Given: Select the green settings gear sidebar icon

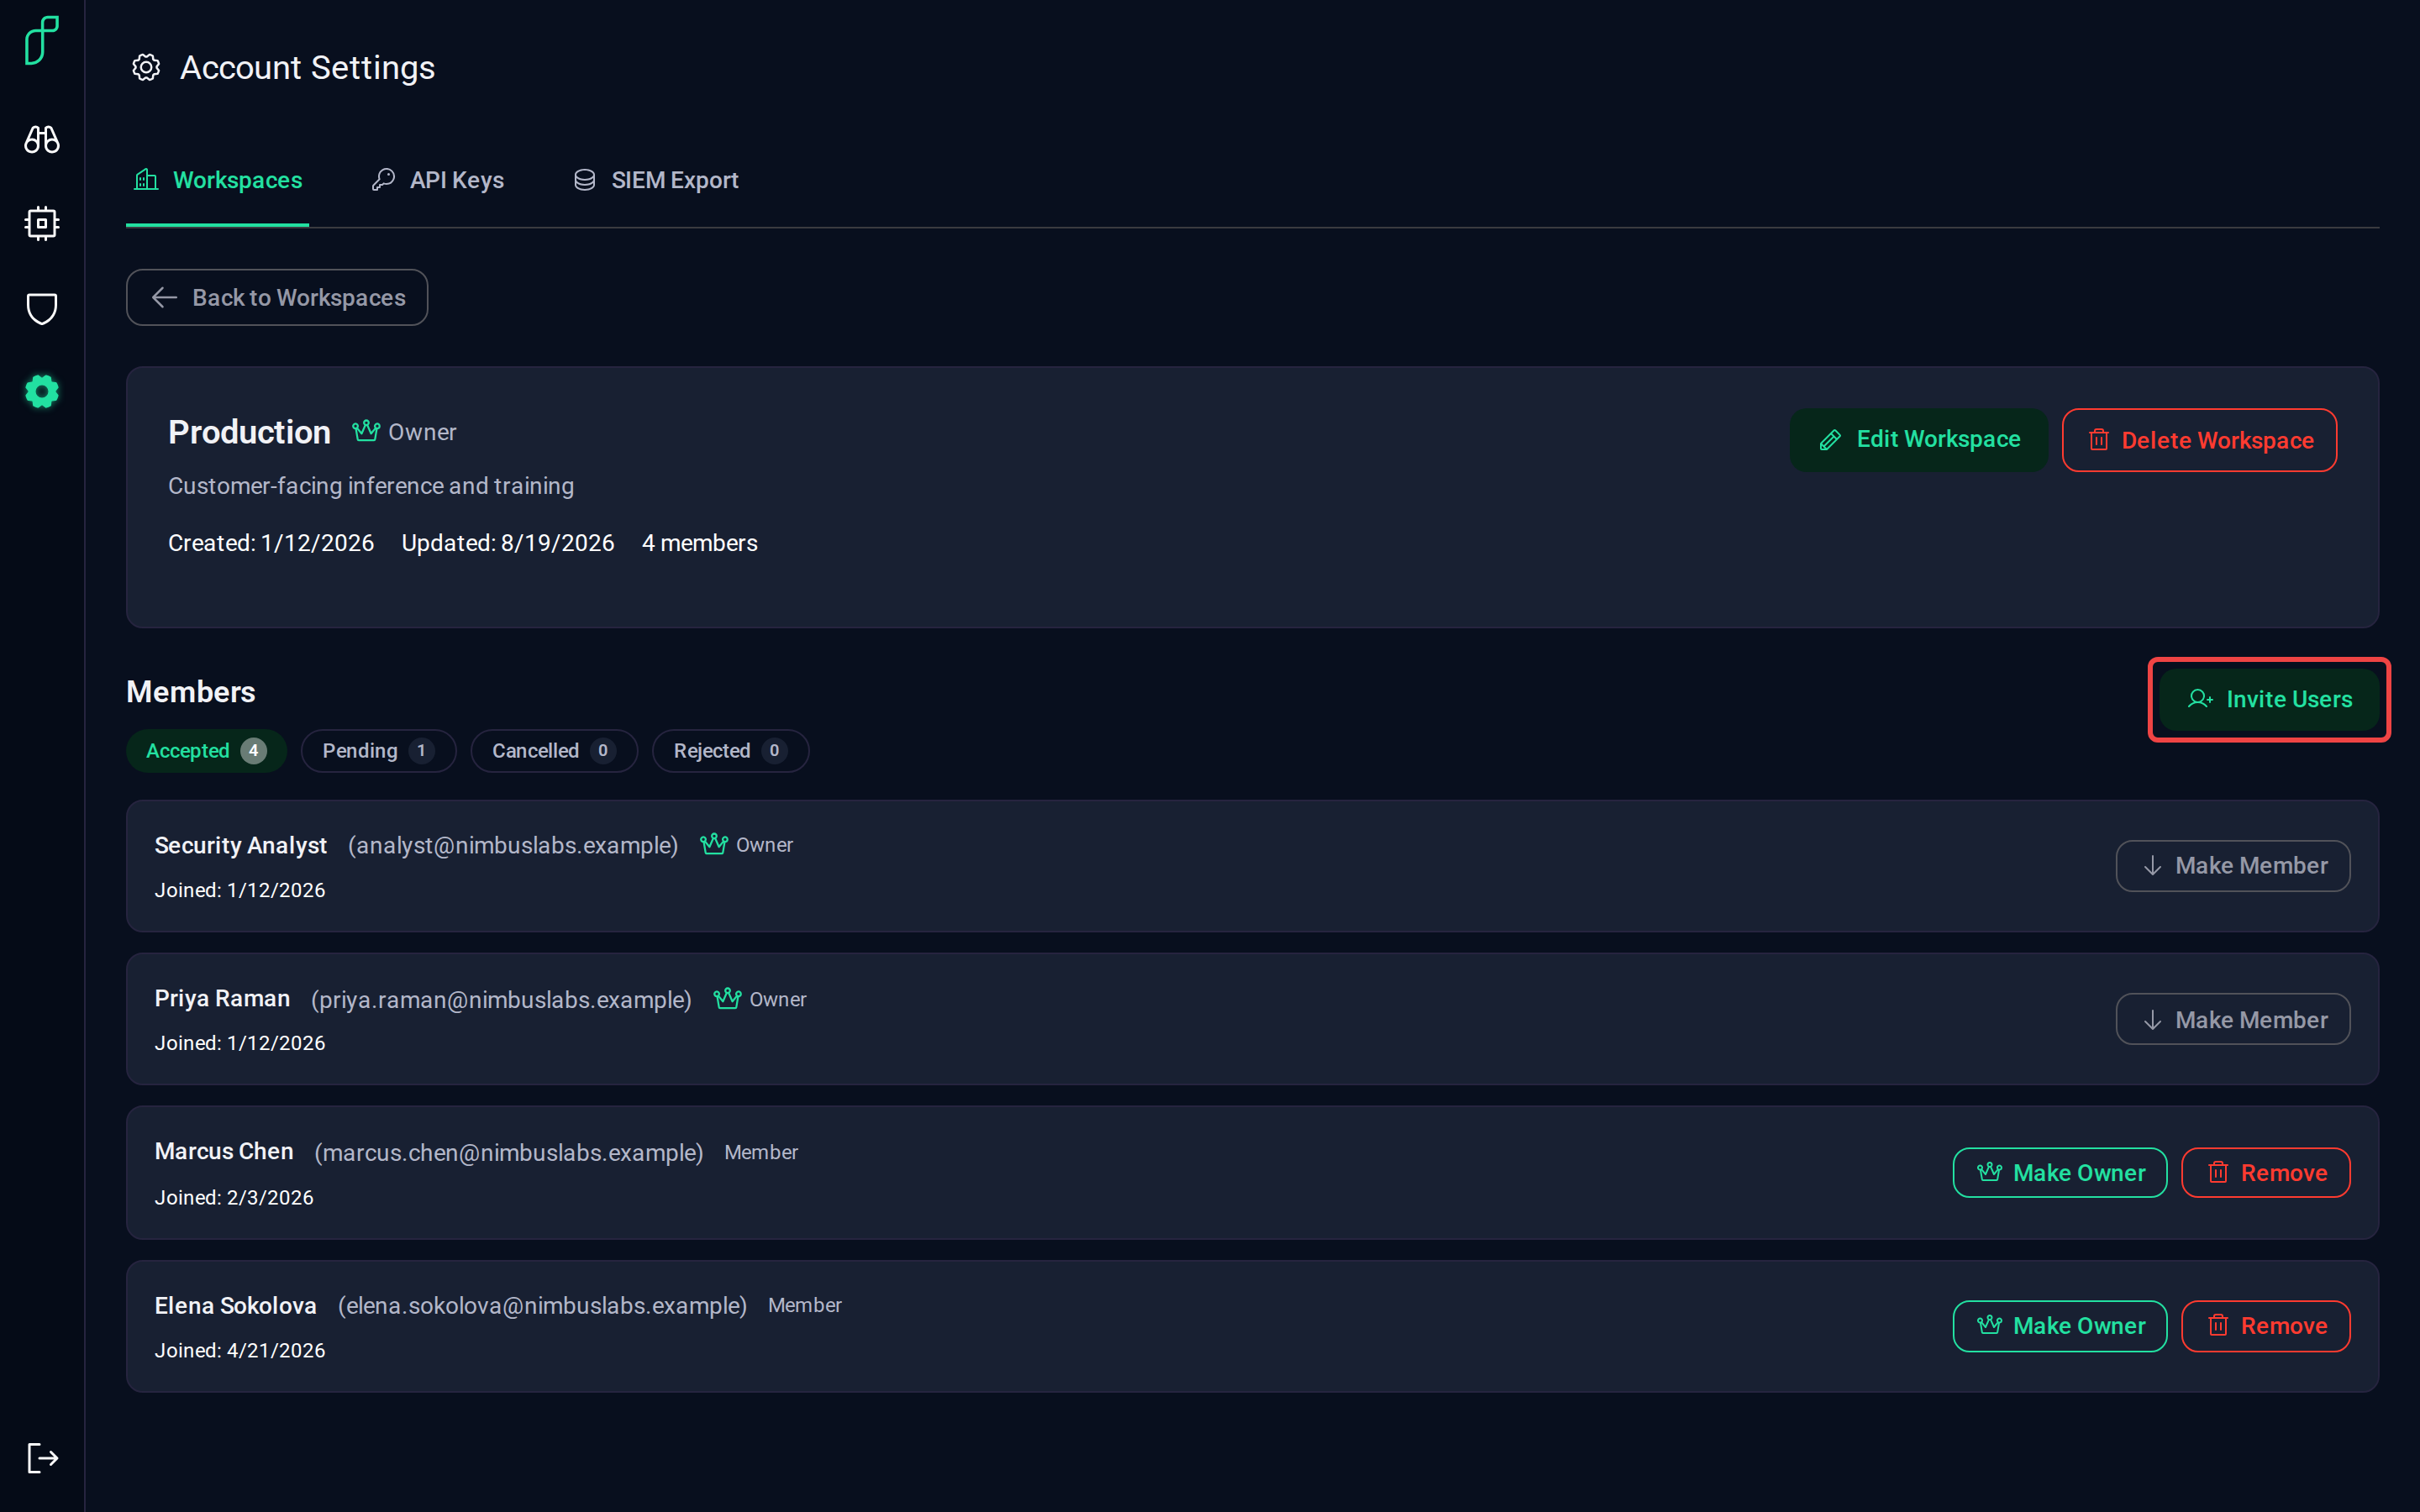Looking at the screenshot, I should pyautogui.click(x=42, y=392).
